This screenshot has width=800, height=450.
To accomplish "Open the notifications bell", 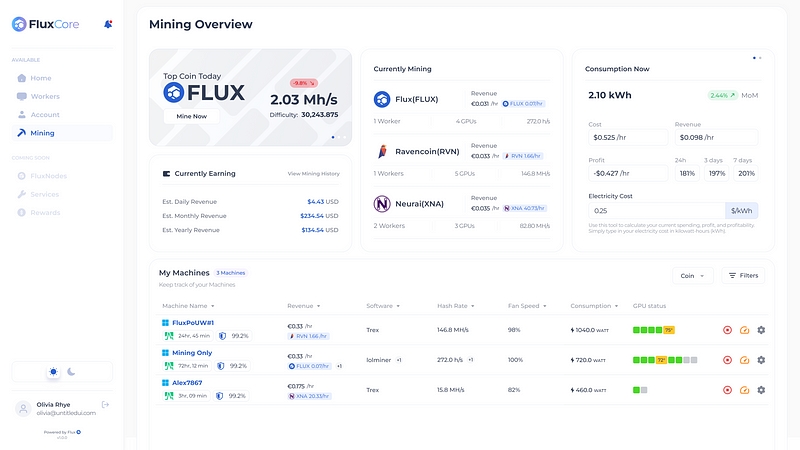I will (108, 24).
